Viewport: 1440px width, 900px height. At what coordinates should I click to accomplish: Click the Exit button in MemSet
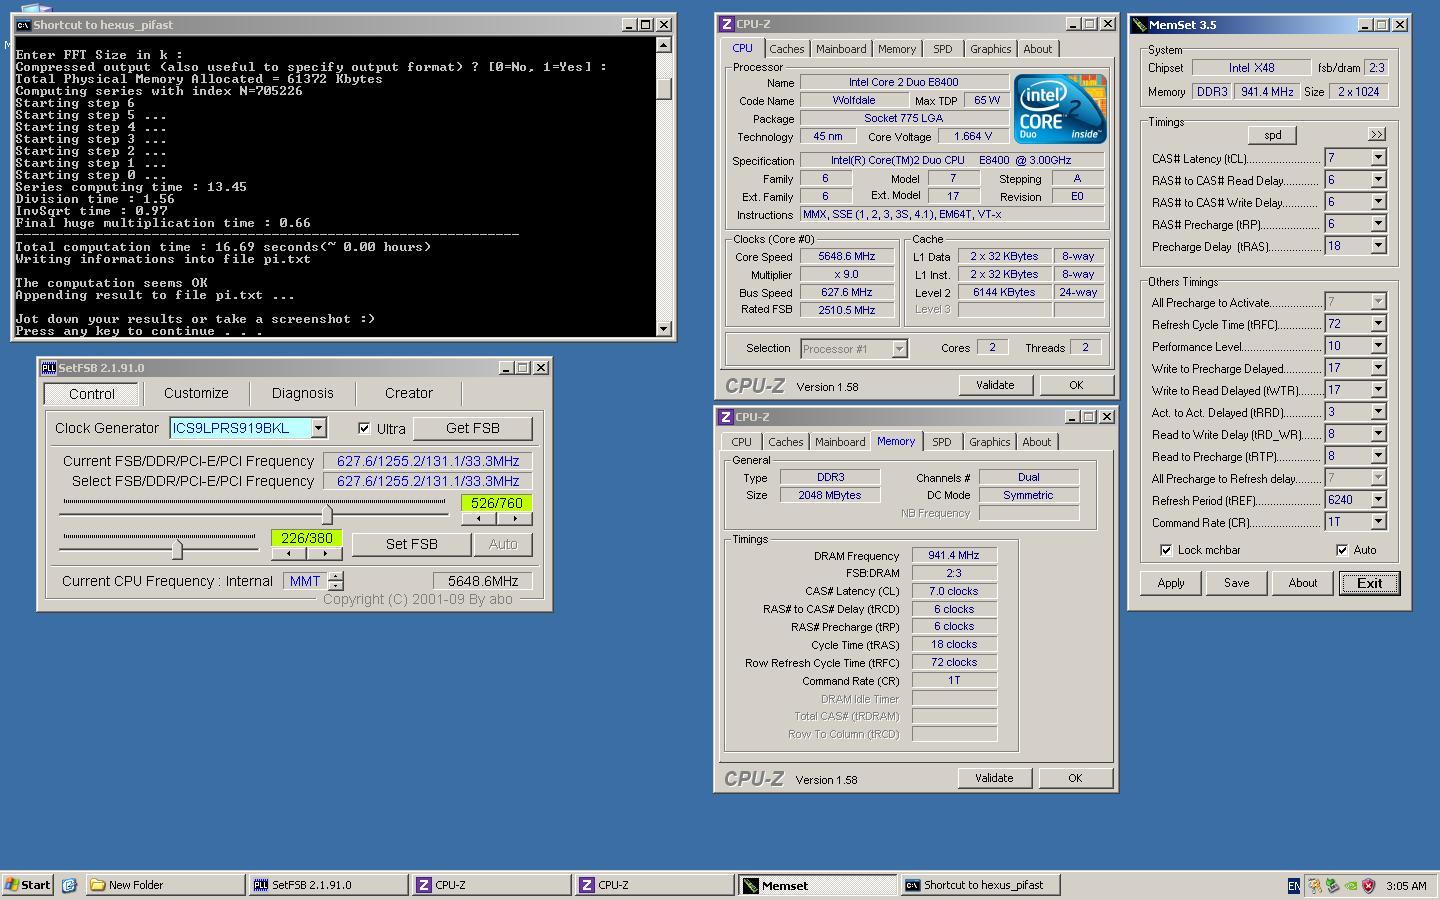tap(1369, 583)
